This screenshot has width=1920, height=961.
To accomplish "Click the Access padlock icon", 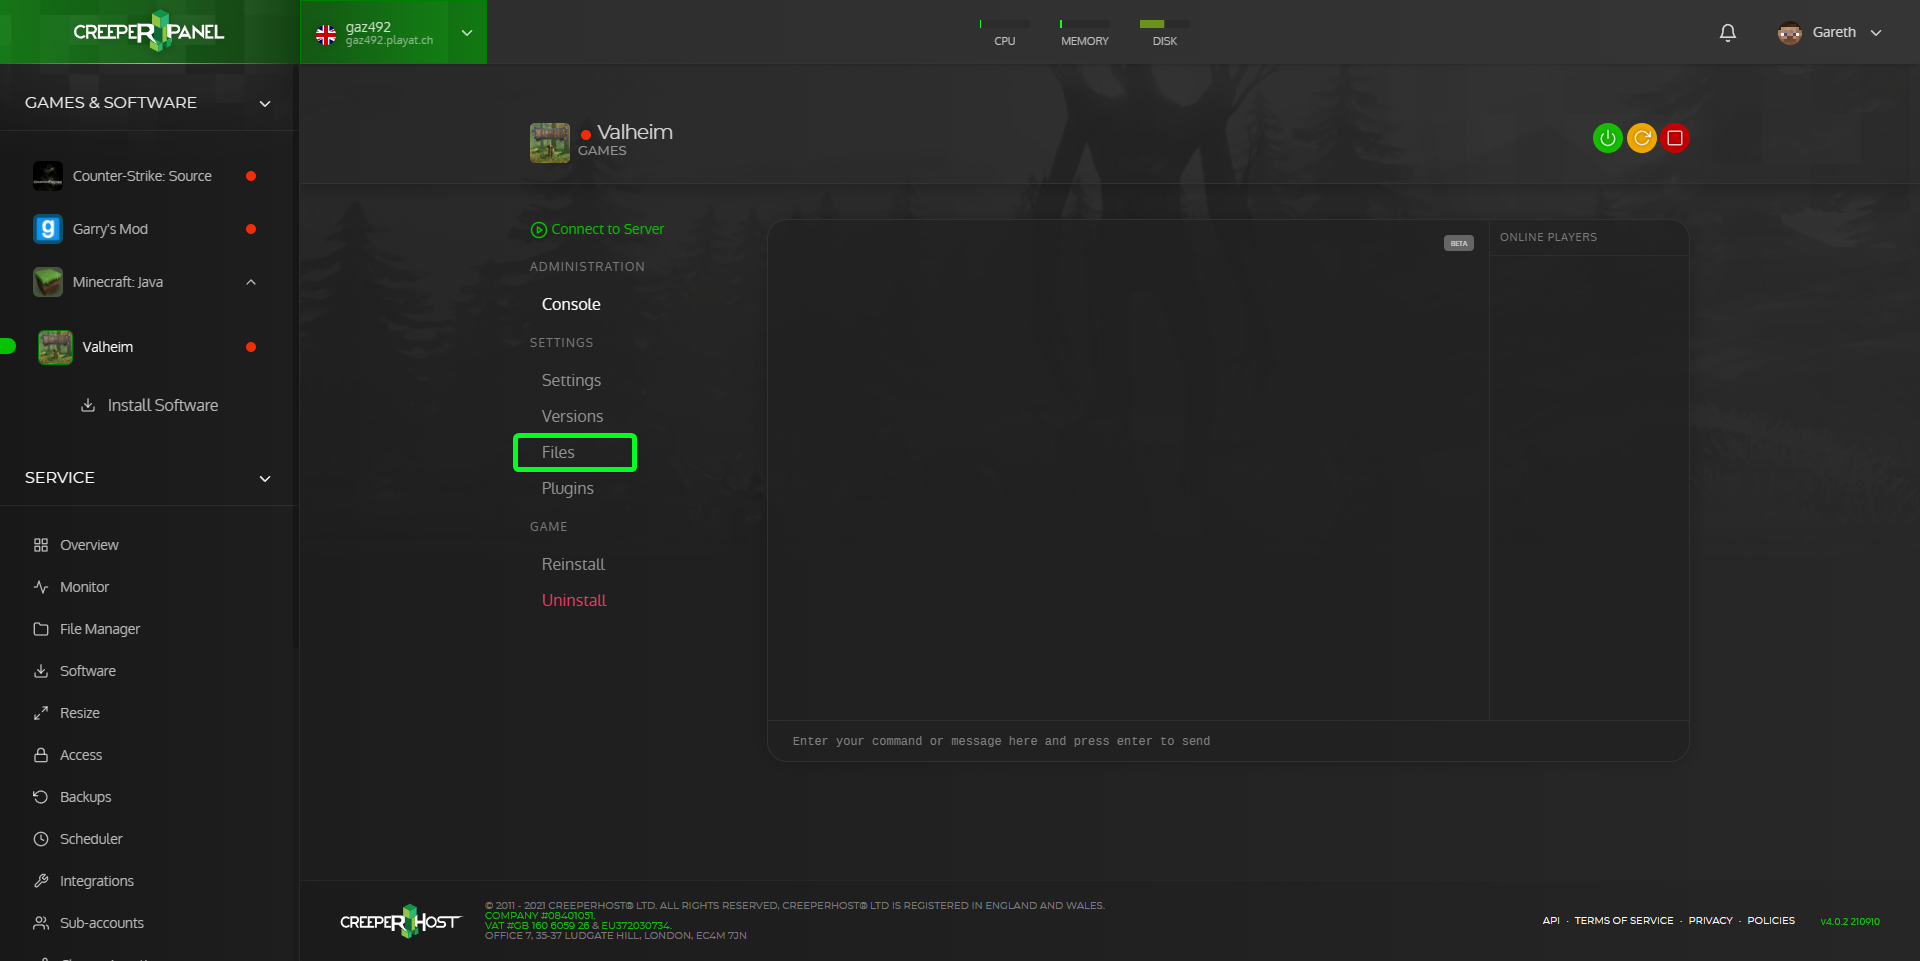I will tap(41, 755).
